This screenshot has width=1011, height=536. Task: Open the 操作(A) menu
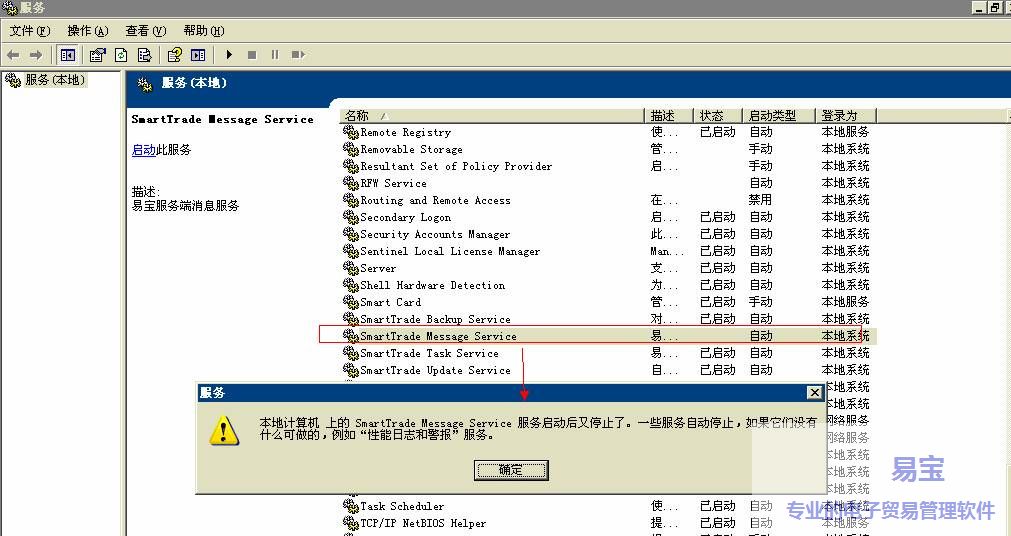click(x=87, y=31)
